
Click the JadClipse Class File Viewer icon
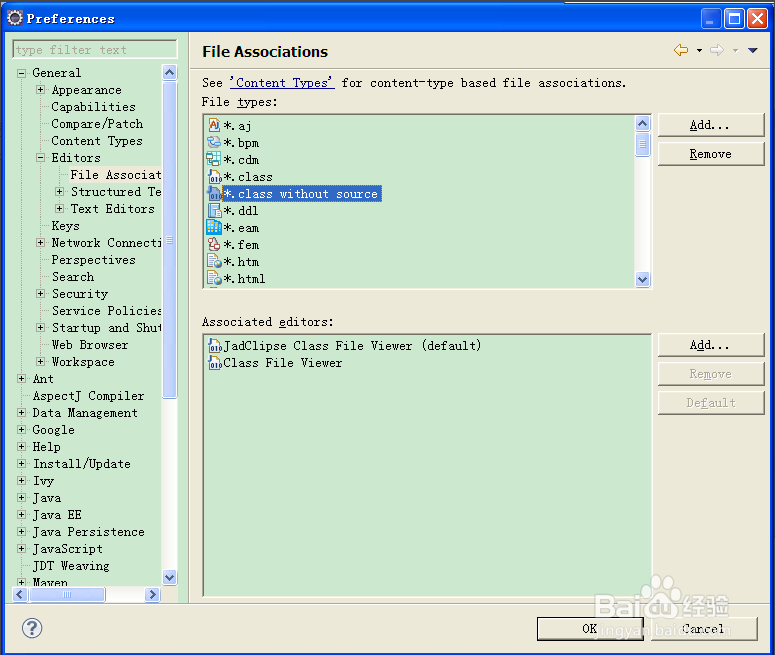pyautogui.click(x=215, y=345)
